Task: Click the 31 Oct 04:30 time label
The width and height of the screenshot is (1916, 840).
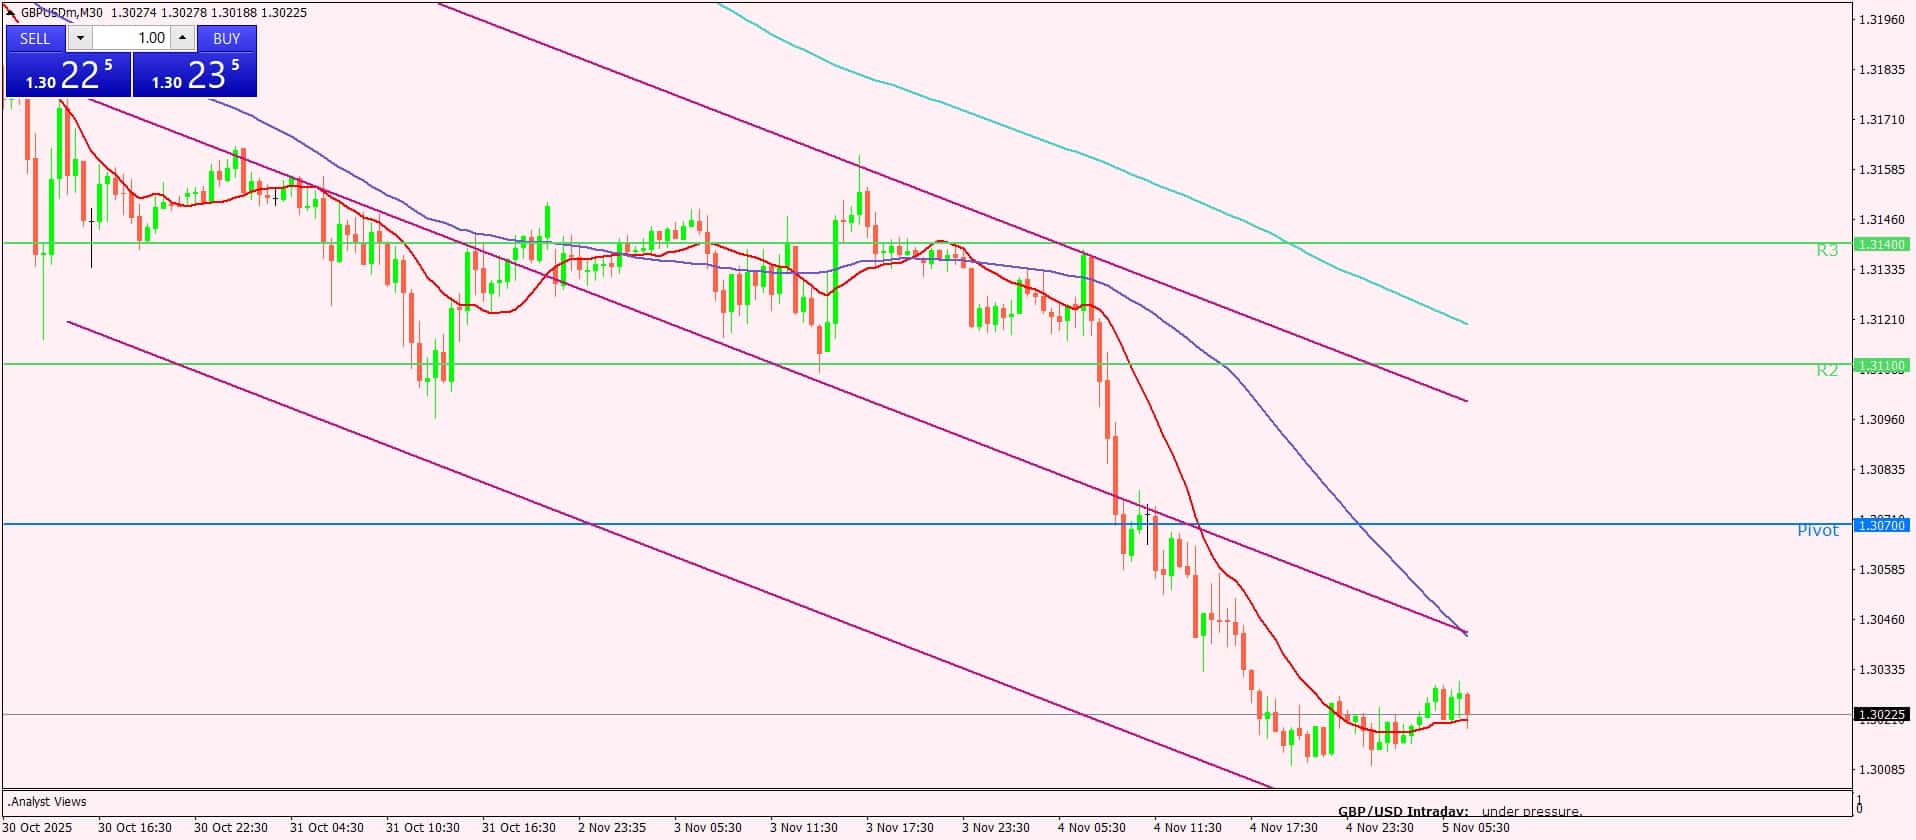Action: point(327,827)
